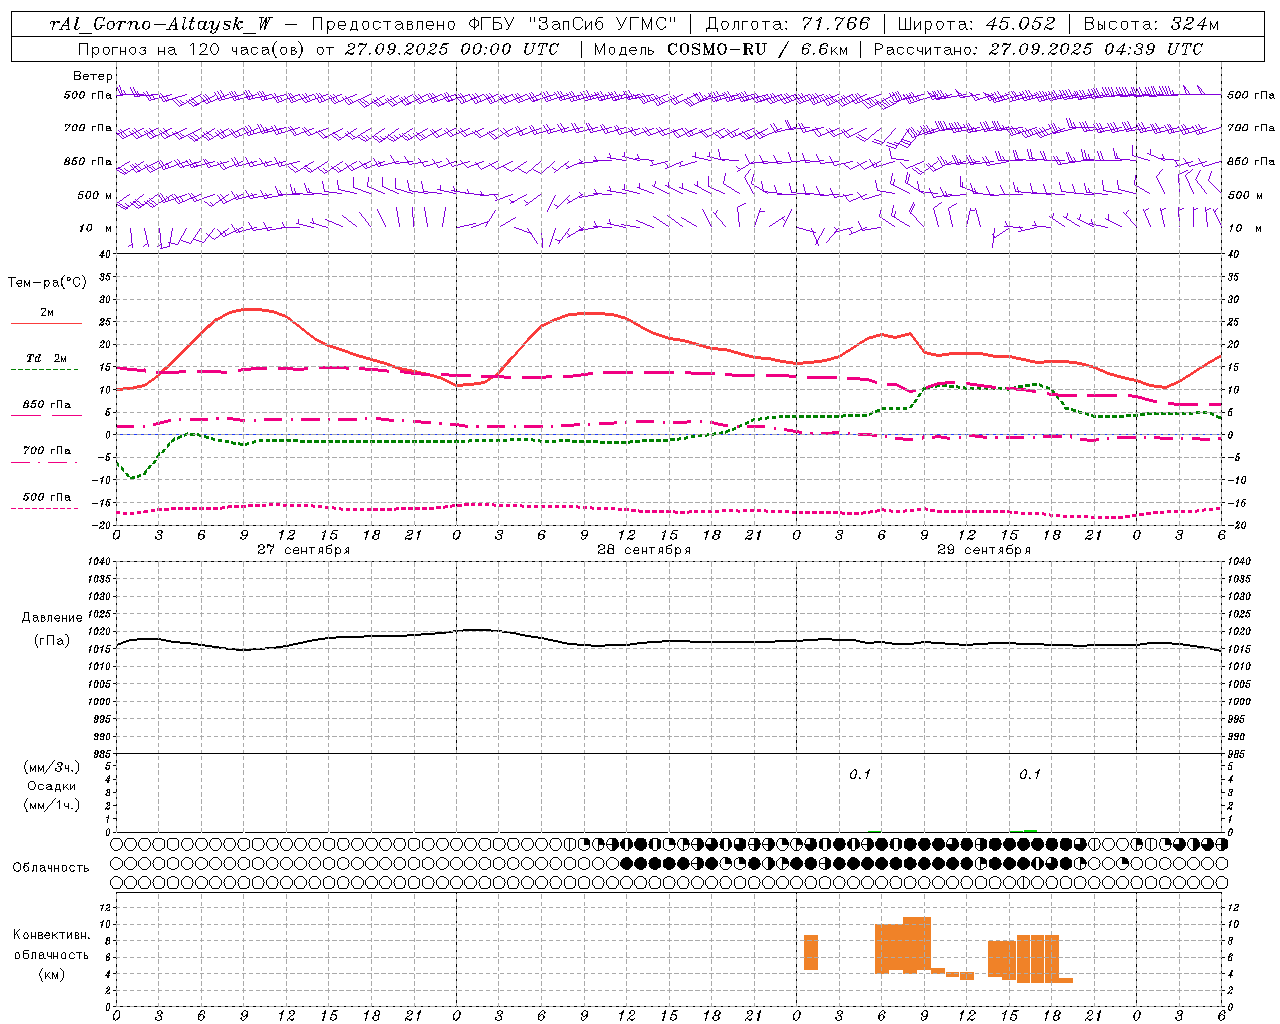This screenshot has width=1280, height=1024.
Task: Click the (мм/3ч.) precipitation unit label
Action: (52, 767)
